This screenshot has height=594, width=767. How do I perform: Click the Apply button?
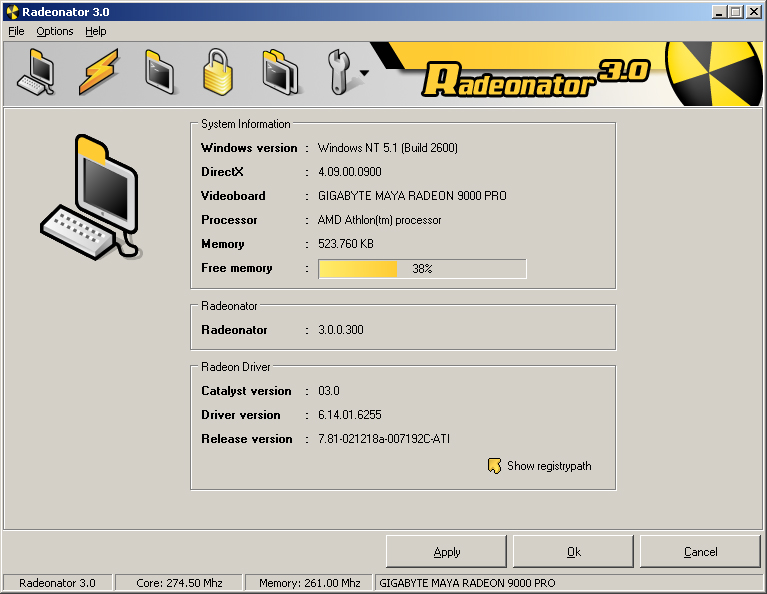click(x=446, y=551)
